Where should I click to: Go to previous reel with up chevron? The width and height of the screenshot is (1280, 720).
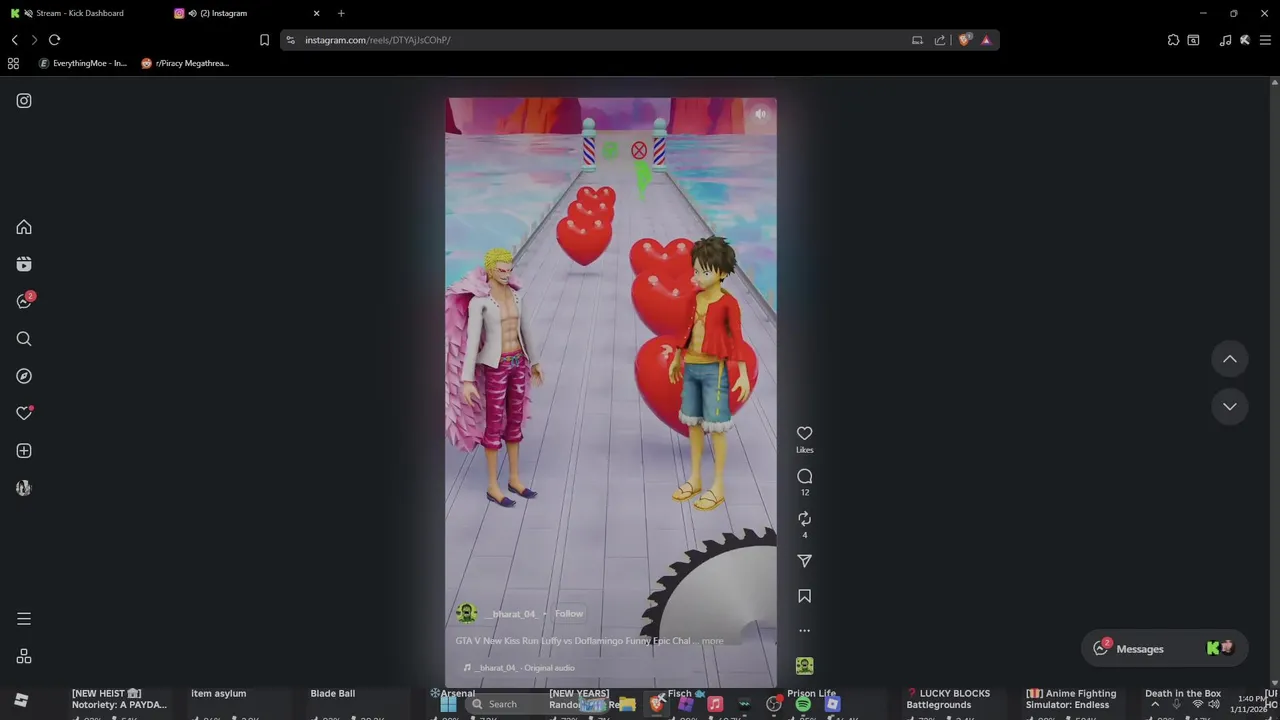(1230, 359)
